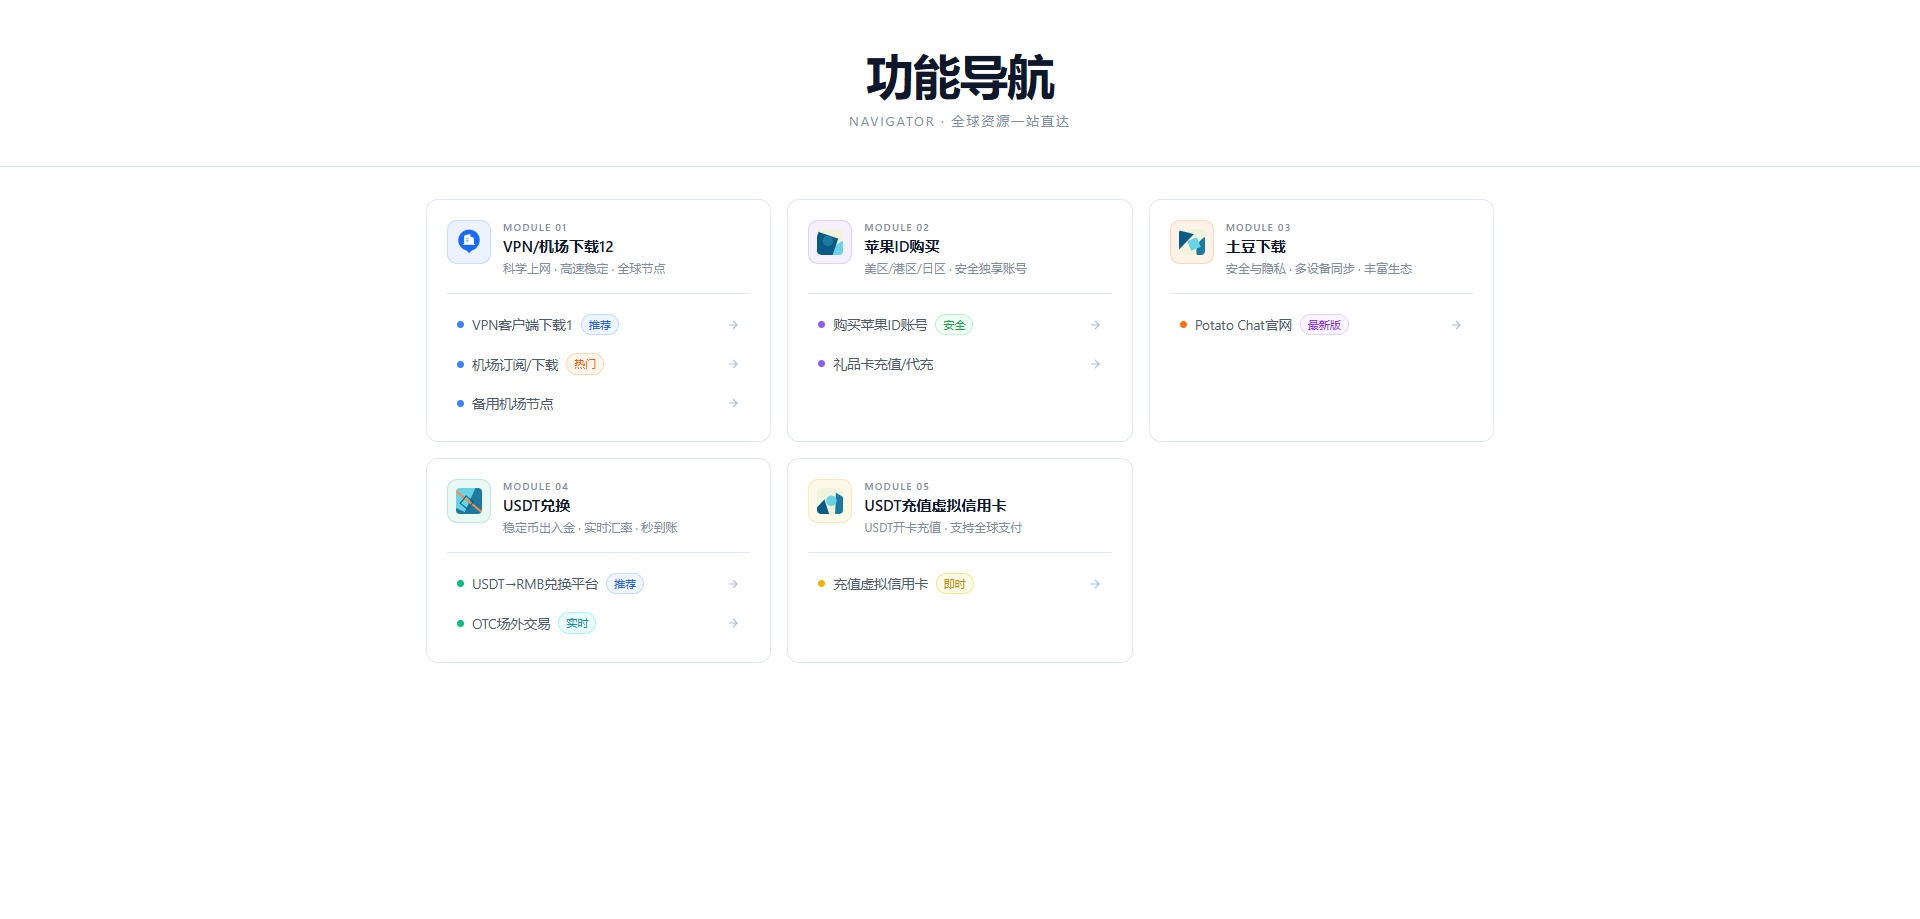Click the 土豆下载 module icon
The height and width of the screenshot is (919, 1920).
[1192, 242]
